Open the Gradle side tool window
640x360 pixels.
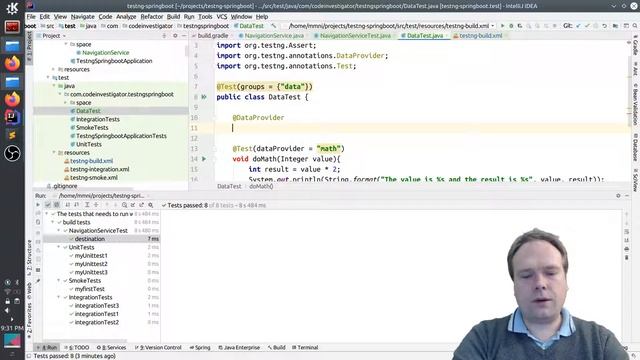tap(635, 46)
